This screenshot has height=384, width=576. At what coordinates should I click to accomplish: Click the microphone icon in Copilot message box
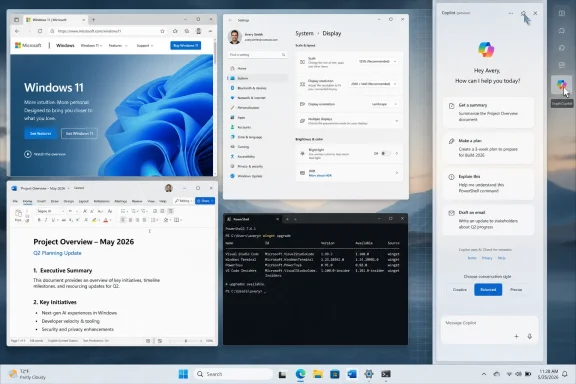529,336
